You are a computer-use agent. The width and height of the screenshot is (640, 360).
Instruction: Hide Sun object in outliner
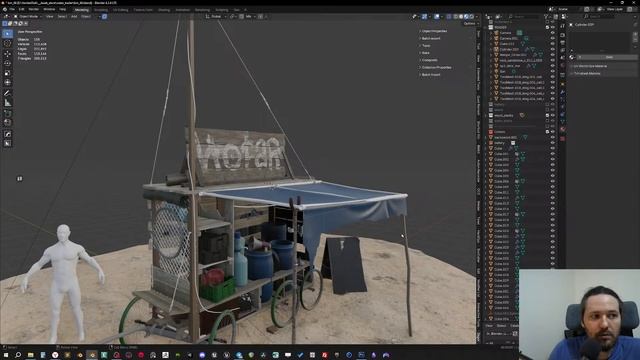click(x=553, y=71)
